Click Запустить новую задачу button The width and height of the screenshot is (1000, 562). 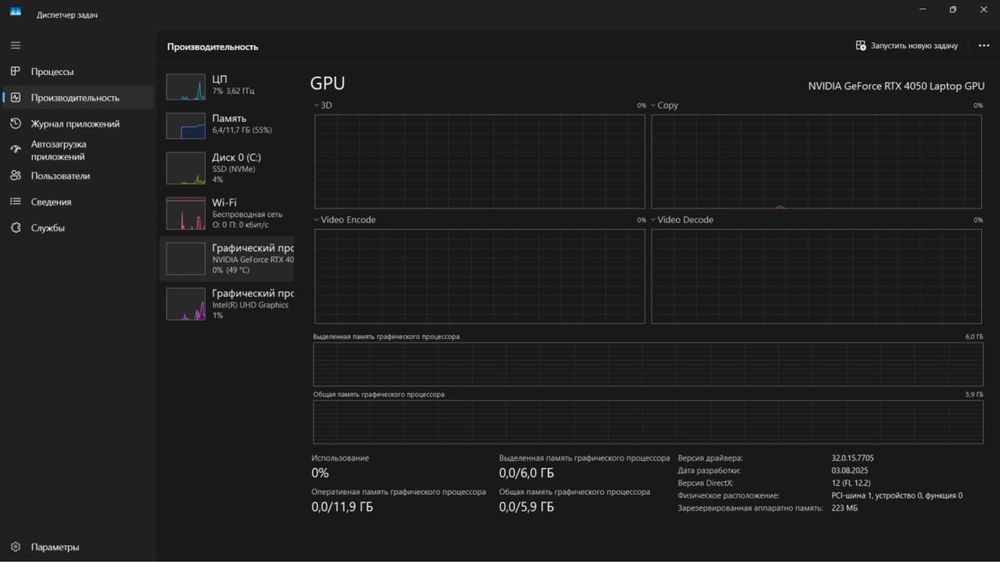click(x=907, y=45)
